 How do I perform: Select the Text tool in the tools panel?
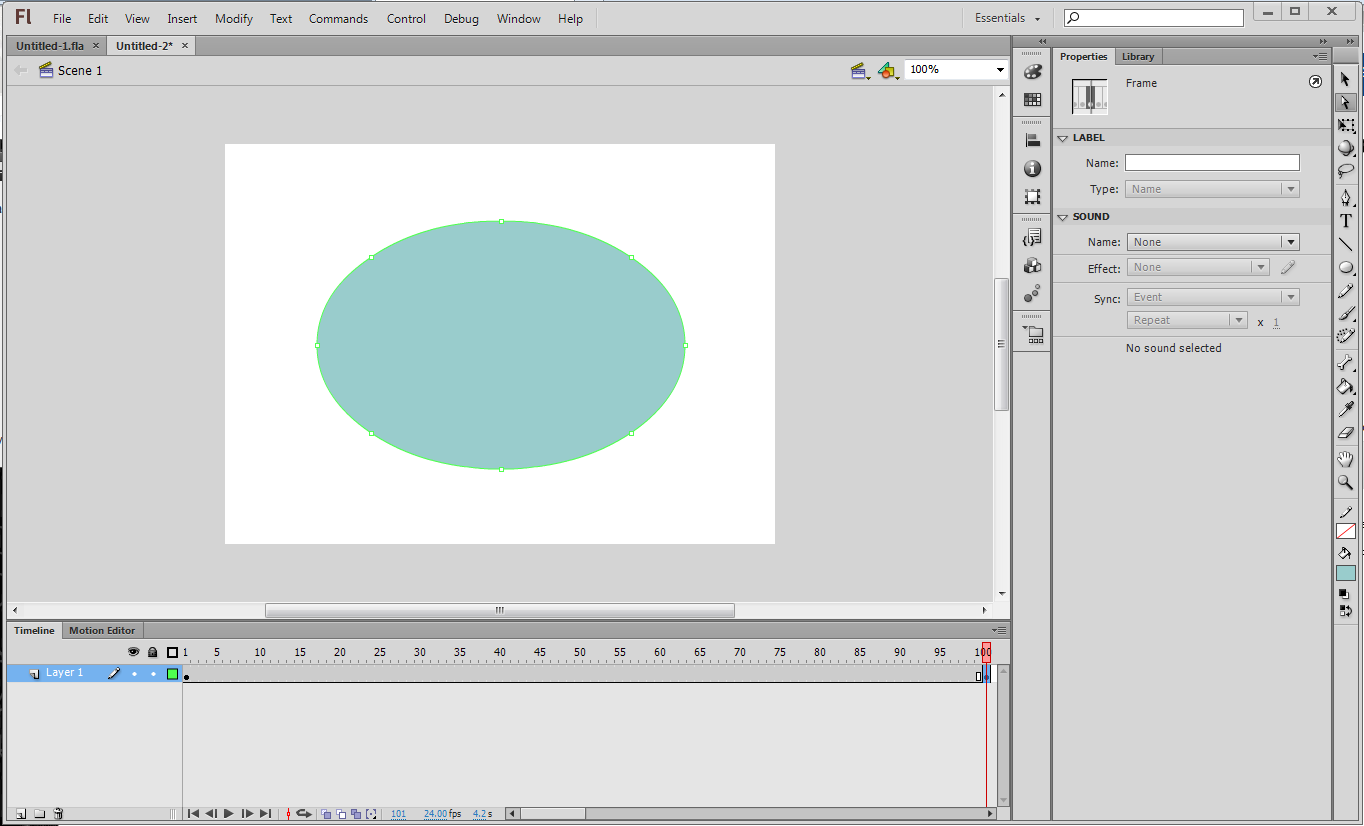point(1345,221)
